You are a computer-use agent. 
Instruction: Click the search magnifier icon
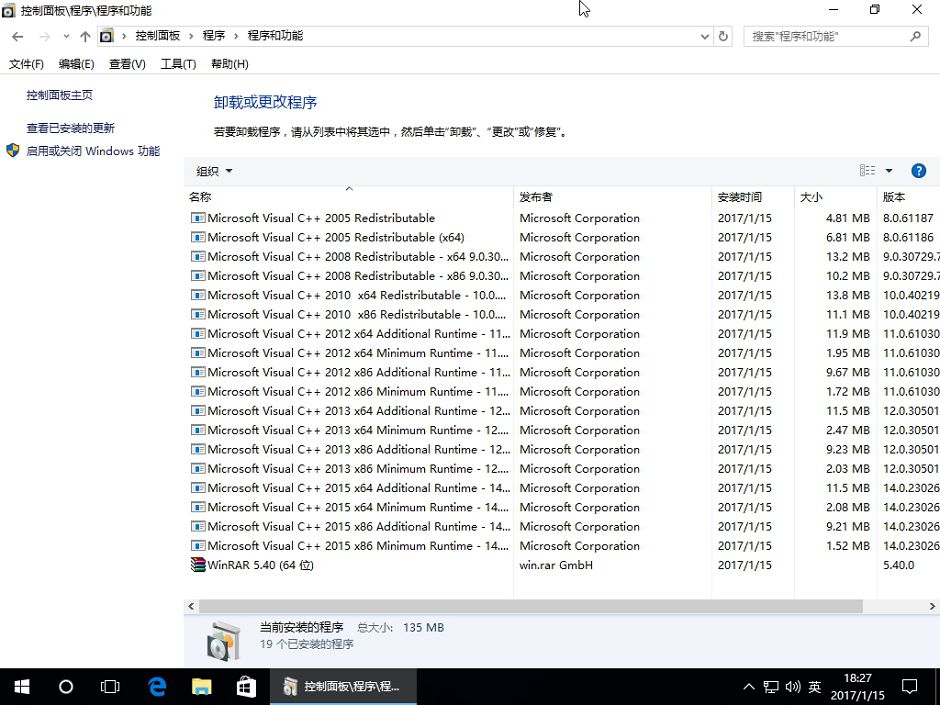(915, 37)
